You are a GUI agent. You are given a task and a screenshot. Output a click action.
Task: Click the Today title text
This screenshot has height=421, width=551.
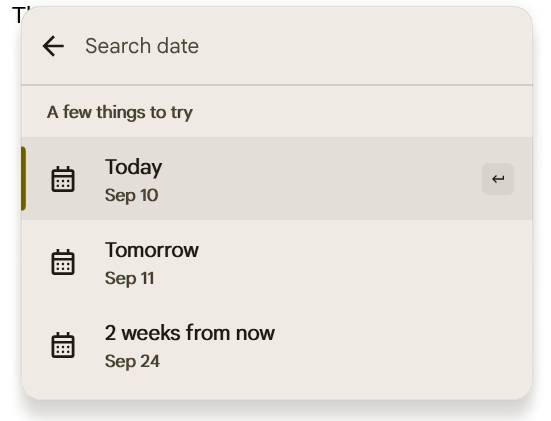(x=134, y=167)
